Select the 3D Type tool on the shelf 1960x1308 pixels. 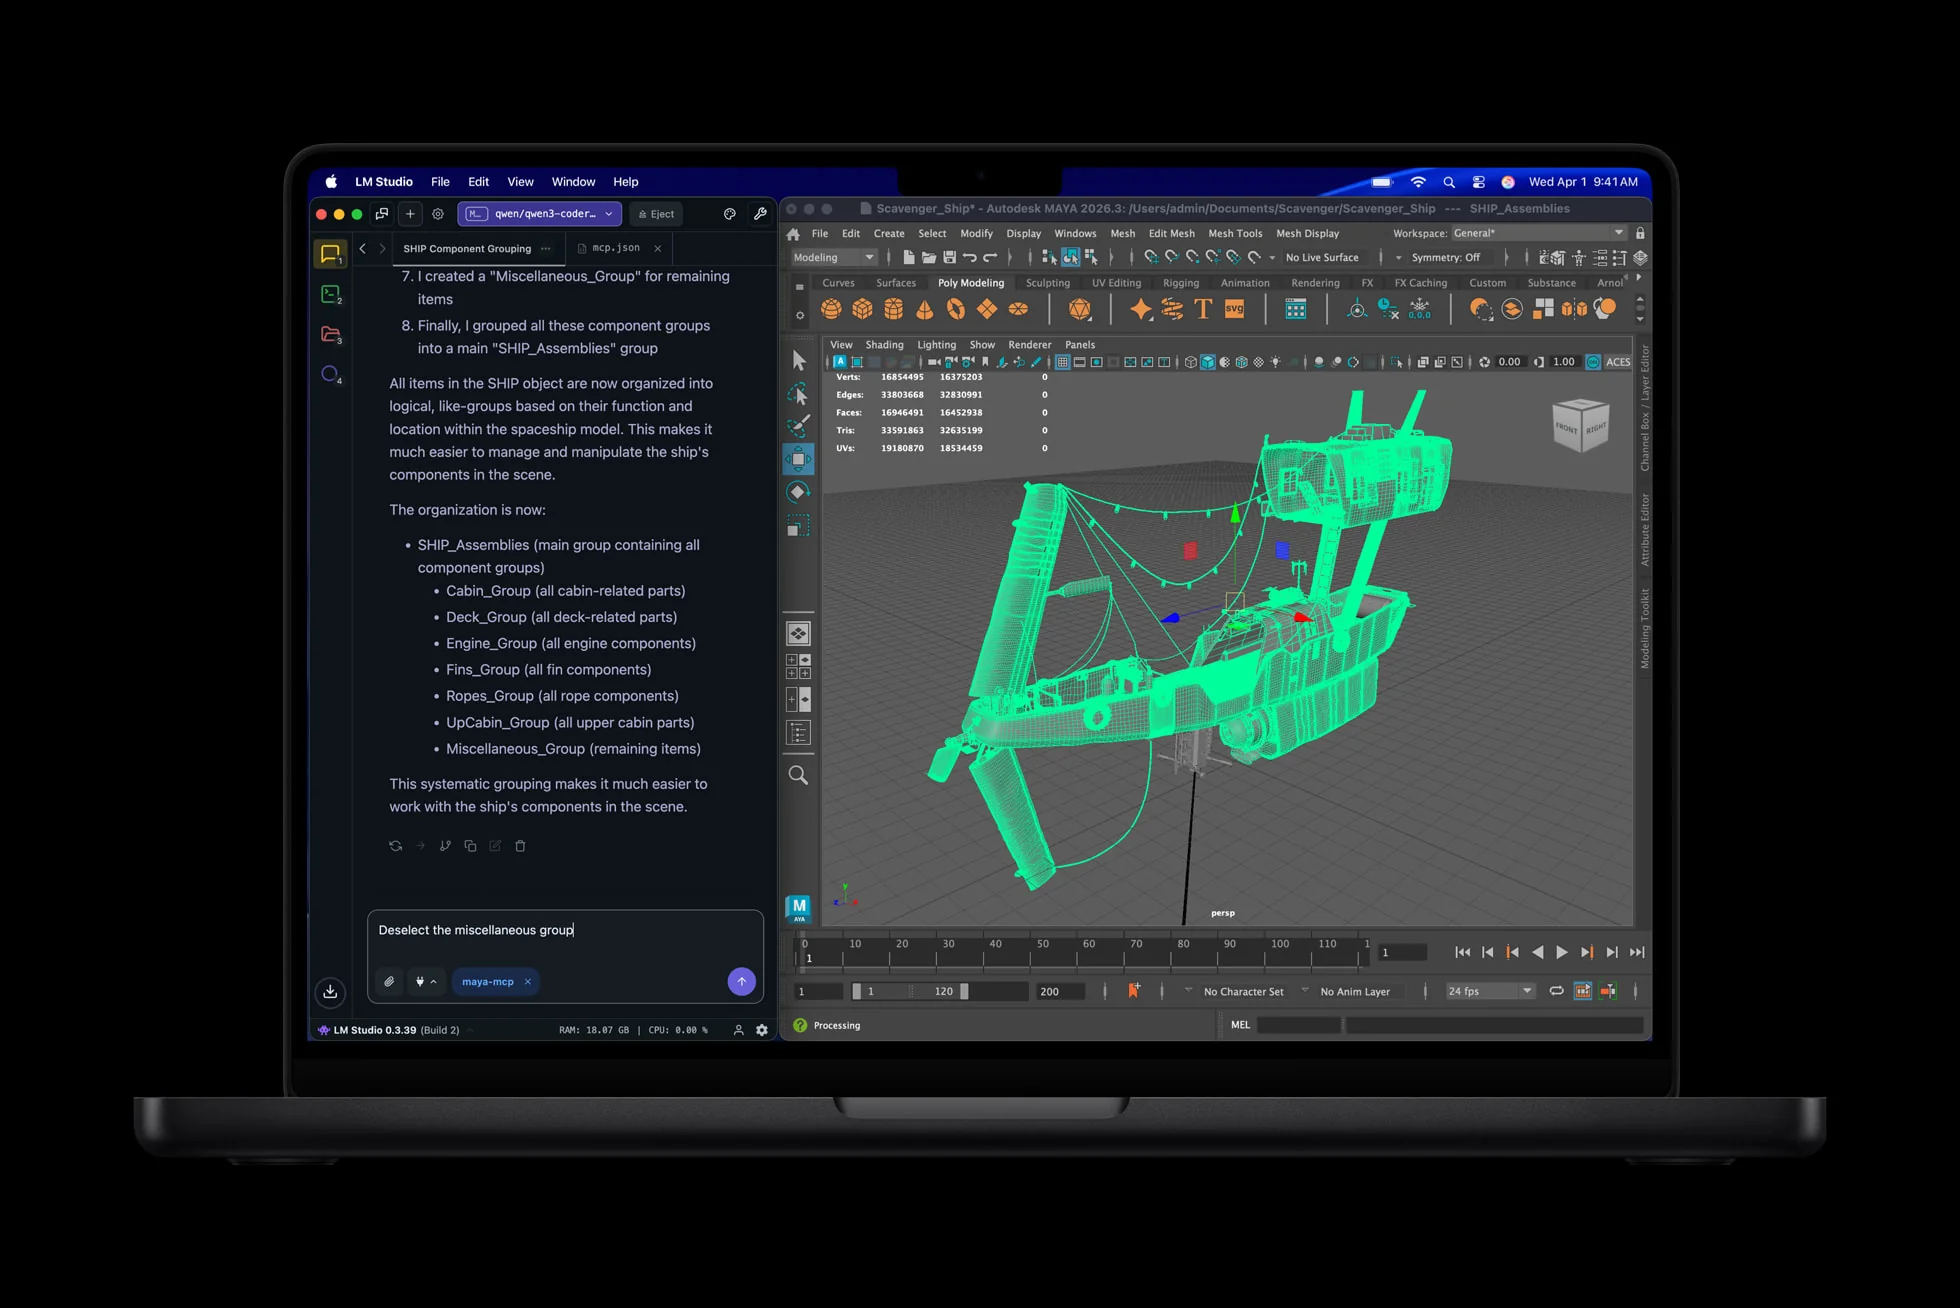(1203, 309)
